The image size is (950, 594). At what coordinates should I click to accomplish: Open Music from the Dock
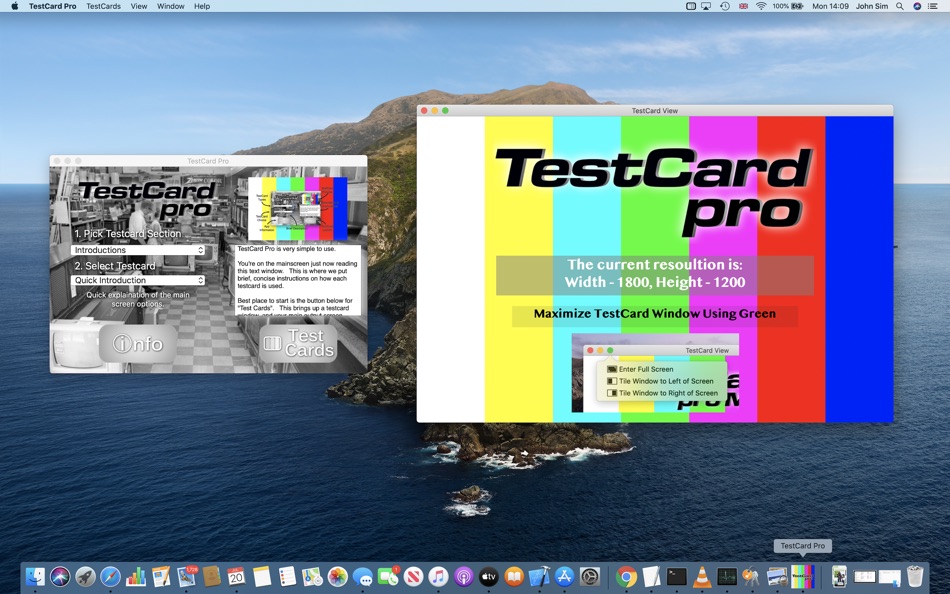[439, 576]
